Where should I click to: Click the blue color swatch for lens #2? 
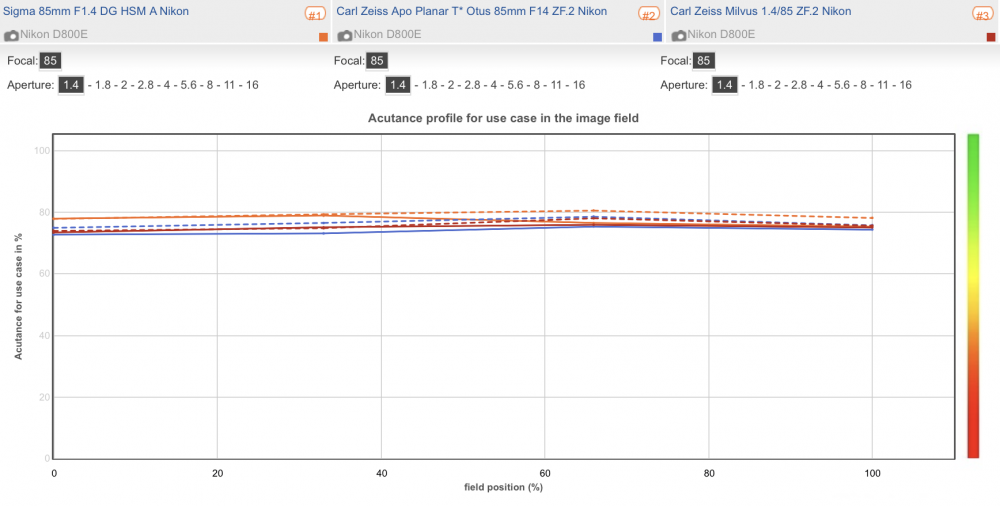658,37
